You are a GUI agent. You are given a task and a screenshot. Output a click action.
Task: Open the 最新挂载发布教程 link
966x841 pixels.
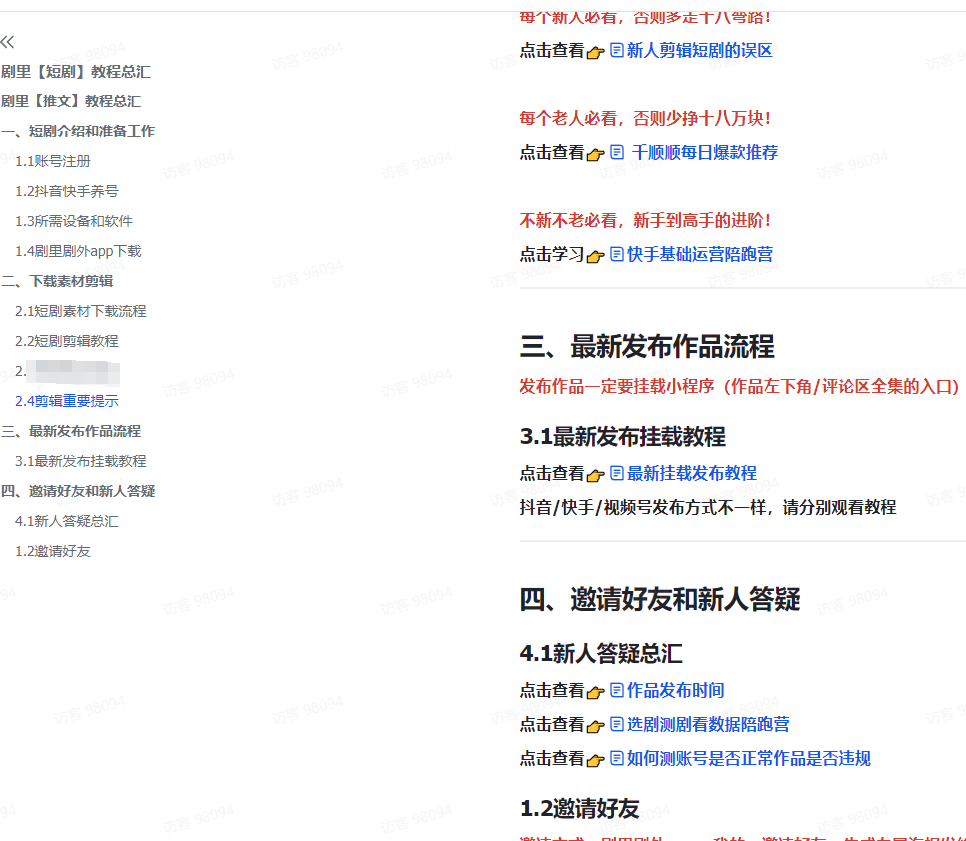[691, 473]
